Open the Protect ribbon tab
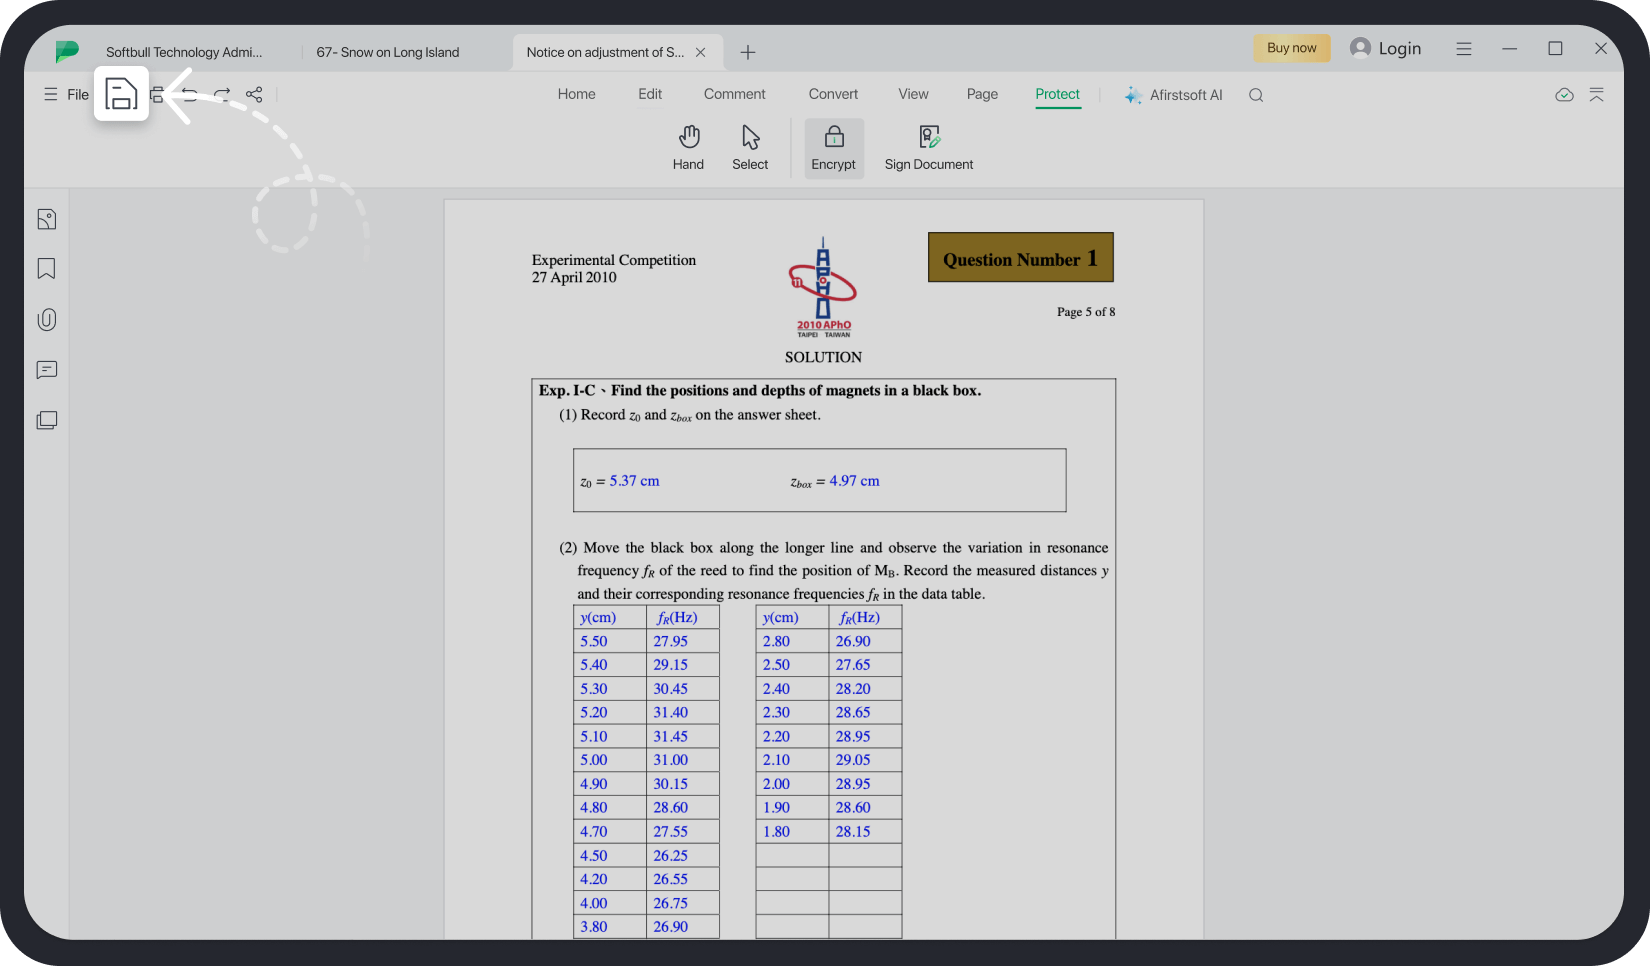Viewport: 1650px width, 966px height. tap(1058, 94)
